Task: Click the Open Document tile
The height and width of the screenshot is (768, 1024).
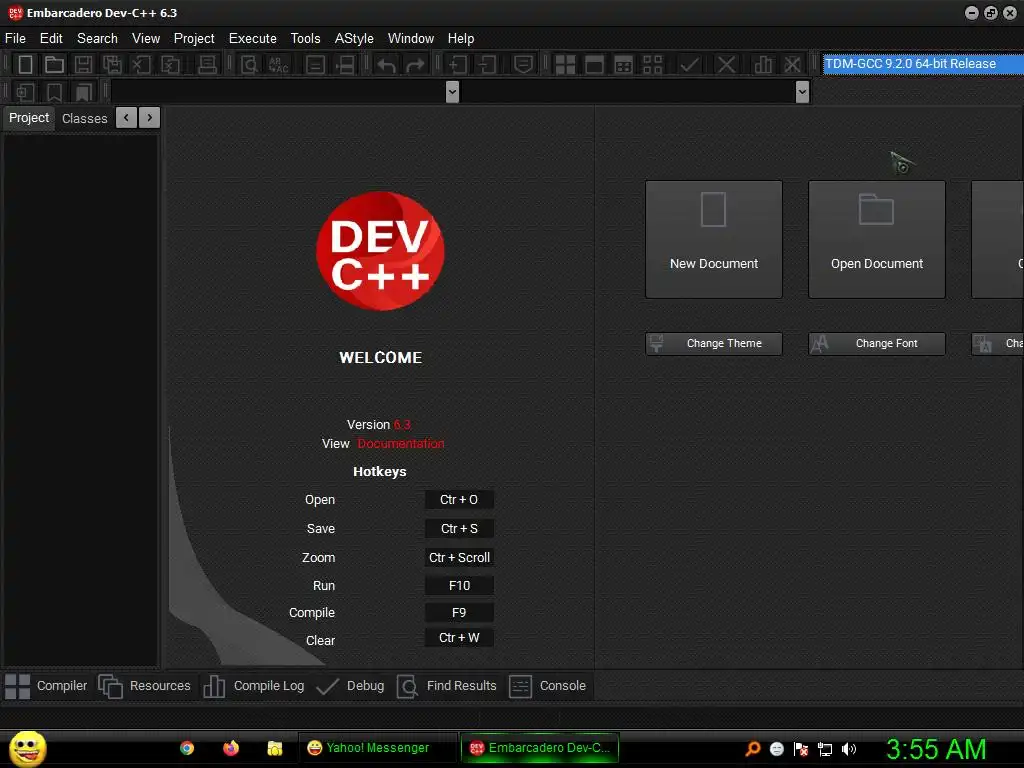Action: [877, 240]
